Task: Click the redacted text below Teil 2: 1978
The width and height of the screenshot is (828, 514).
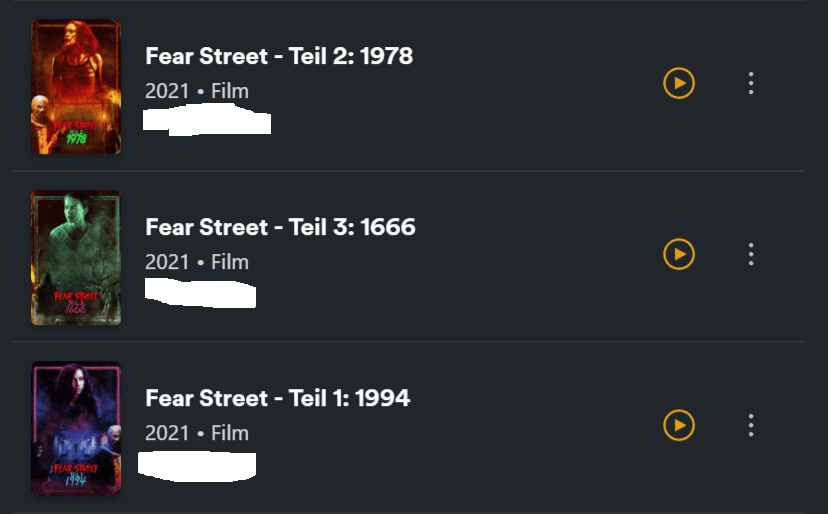Action: (x=207, y=122)
